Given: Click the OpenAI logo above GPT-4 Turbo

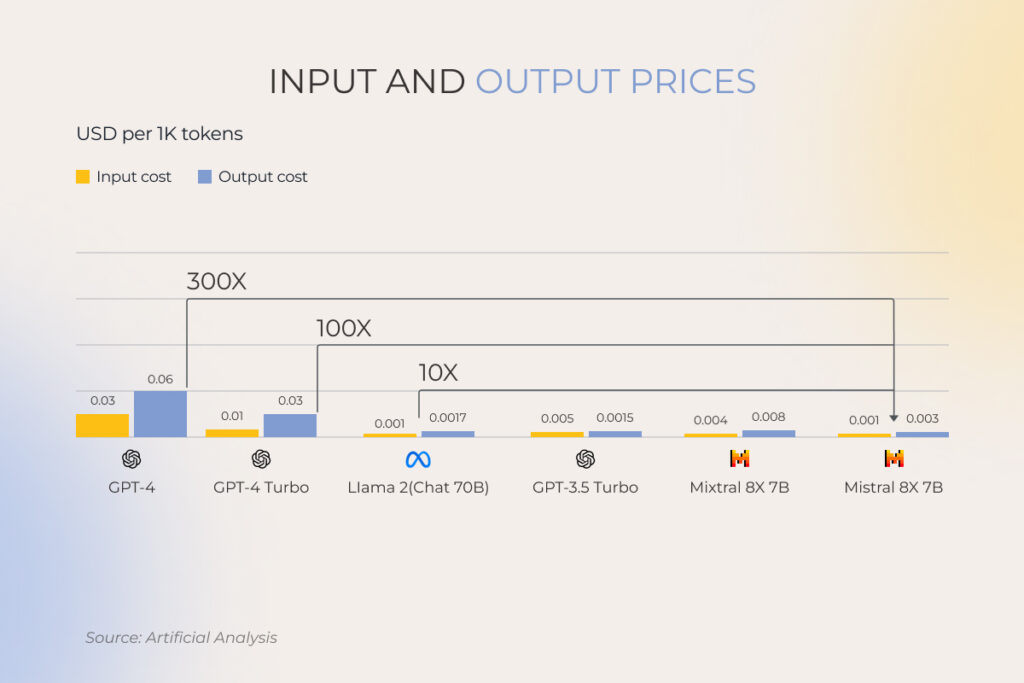Looking at the screenshot, I should [x=261, y=459].
